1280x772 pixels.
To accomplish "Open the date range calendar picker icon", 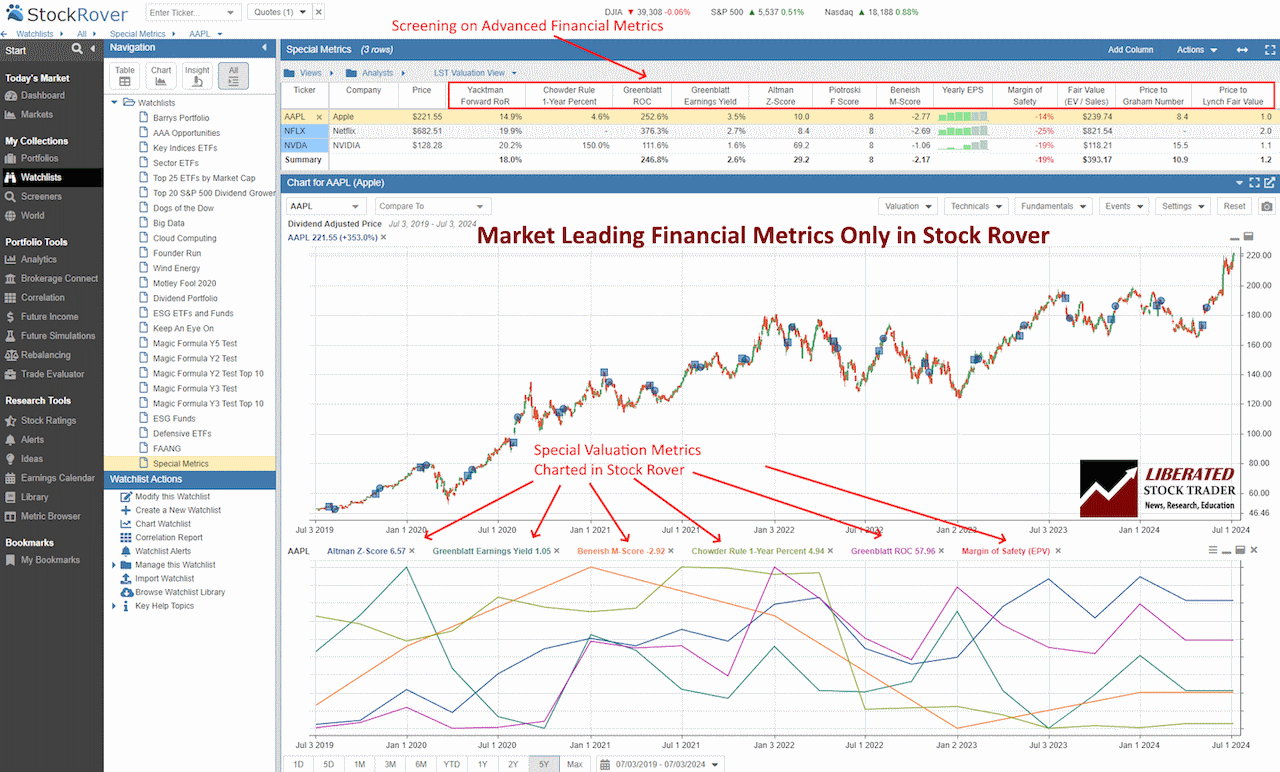I will click(604, 765).
